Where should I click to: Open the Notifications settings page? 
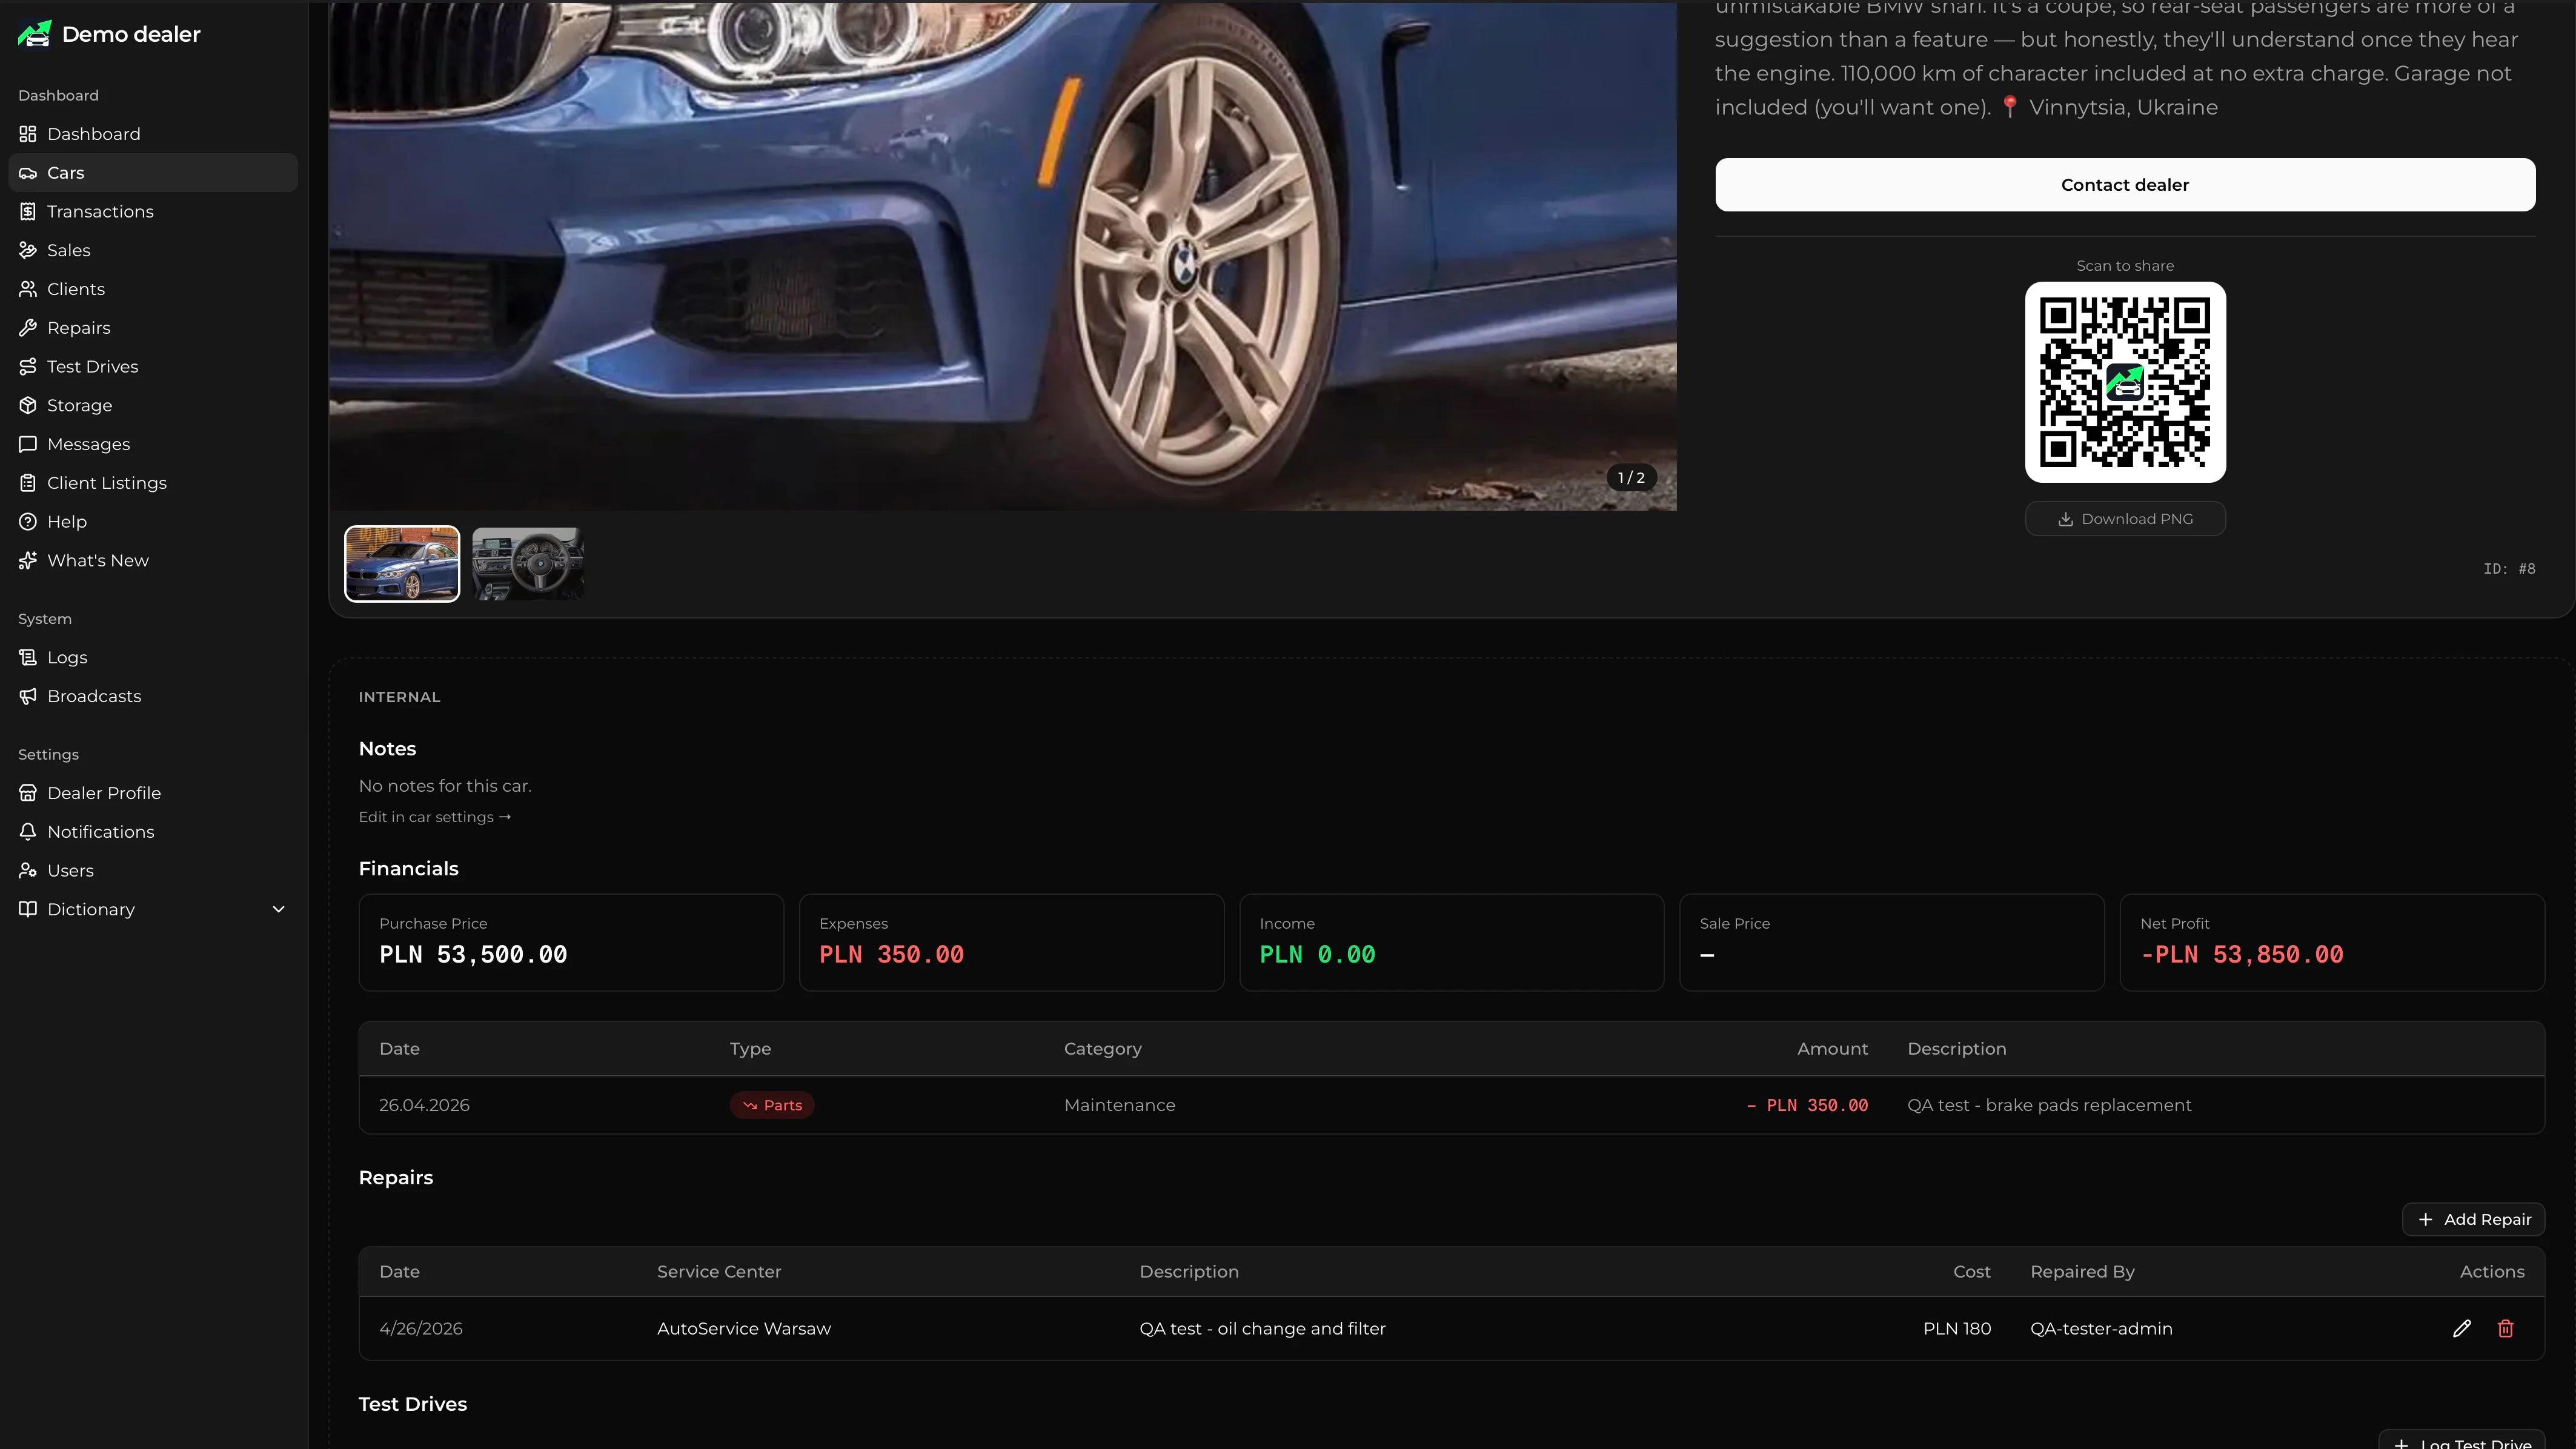point(153,832)
